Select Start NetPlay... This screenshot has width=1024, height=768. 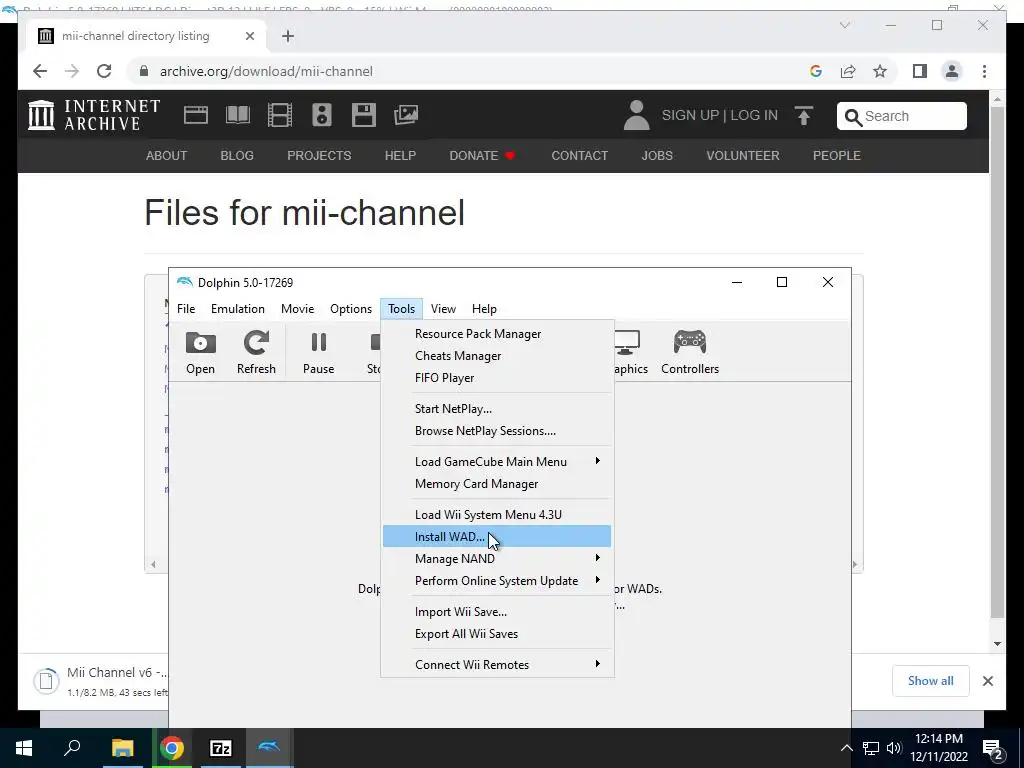tap(497, 409)
